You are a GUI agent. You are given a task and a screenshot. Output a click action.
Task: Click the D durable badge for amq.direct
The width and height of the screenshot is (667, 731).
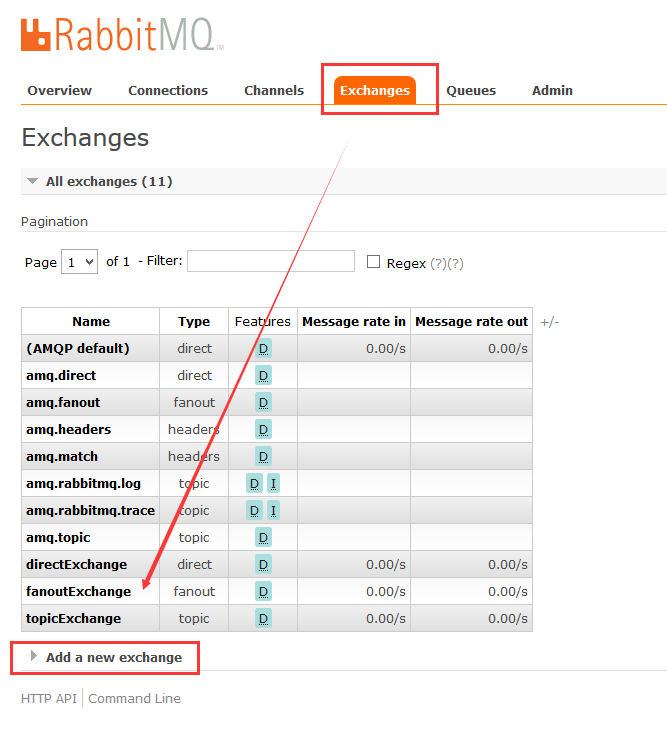coord(263,376)
